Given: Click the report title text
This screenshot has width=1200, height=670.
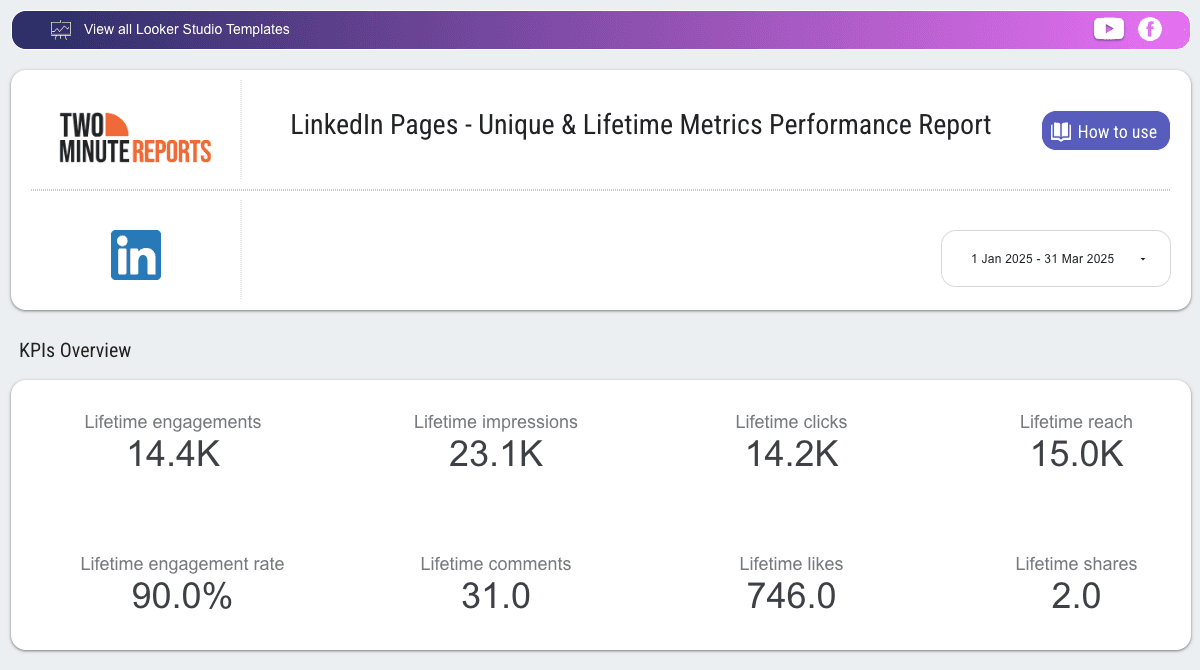Looking at the screenshot, I should pyautogui.click(x=640, y=124).
